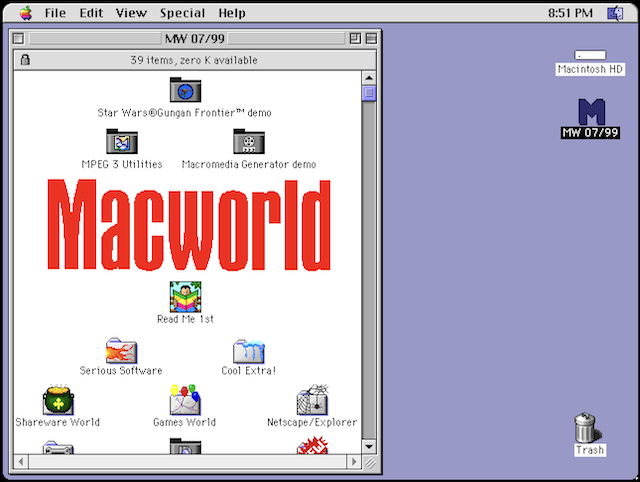
Task: Open the Apple menu logo
Action: pos(26,13)
